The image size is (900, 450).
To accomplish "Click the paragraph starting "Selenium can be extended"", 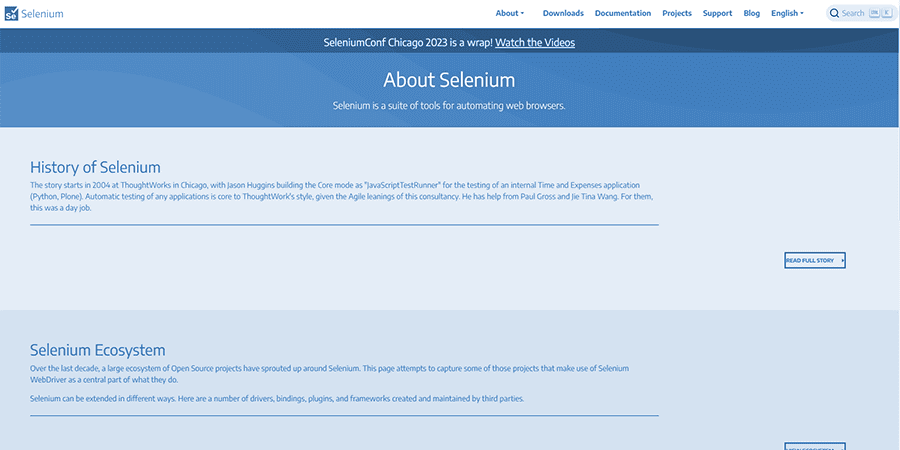I will [277, 398].
